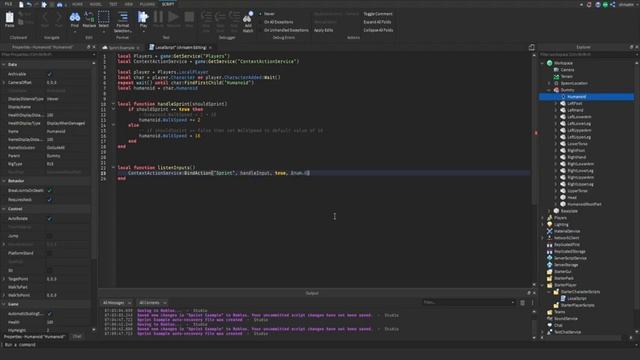Image resolution: width=640 pixels, height=360 pixels.
Task: Toggle the Jump checkbox
Action: [x=50, y=236]
